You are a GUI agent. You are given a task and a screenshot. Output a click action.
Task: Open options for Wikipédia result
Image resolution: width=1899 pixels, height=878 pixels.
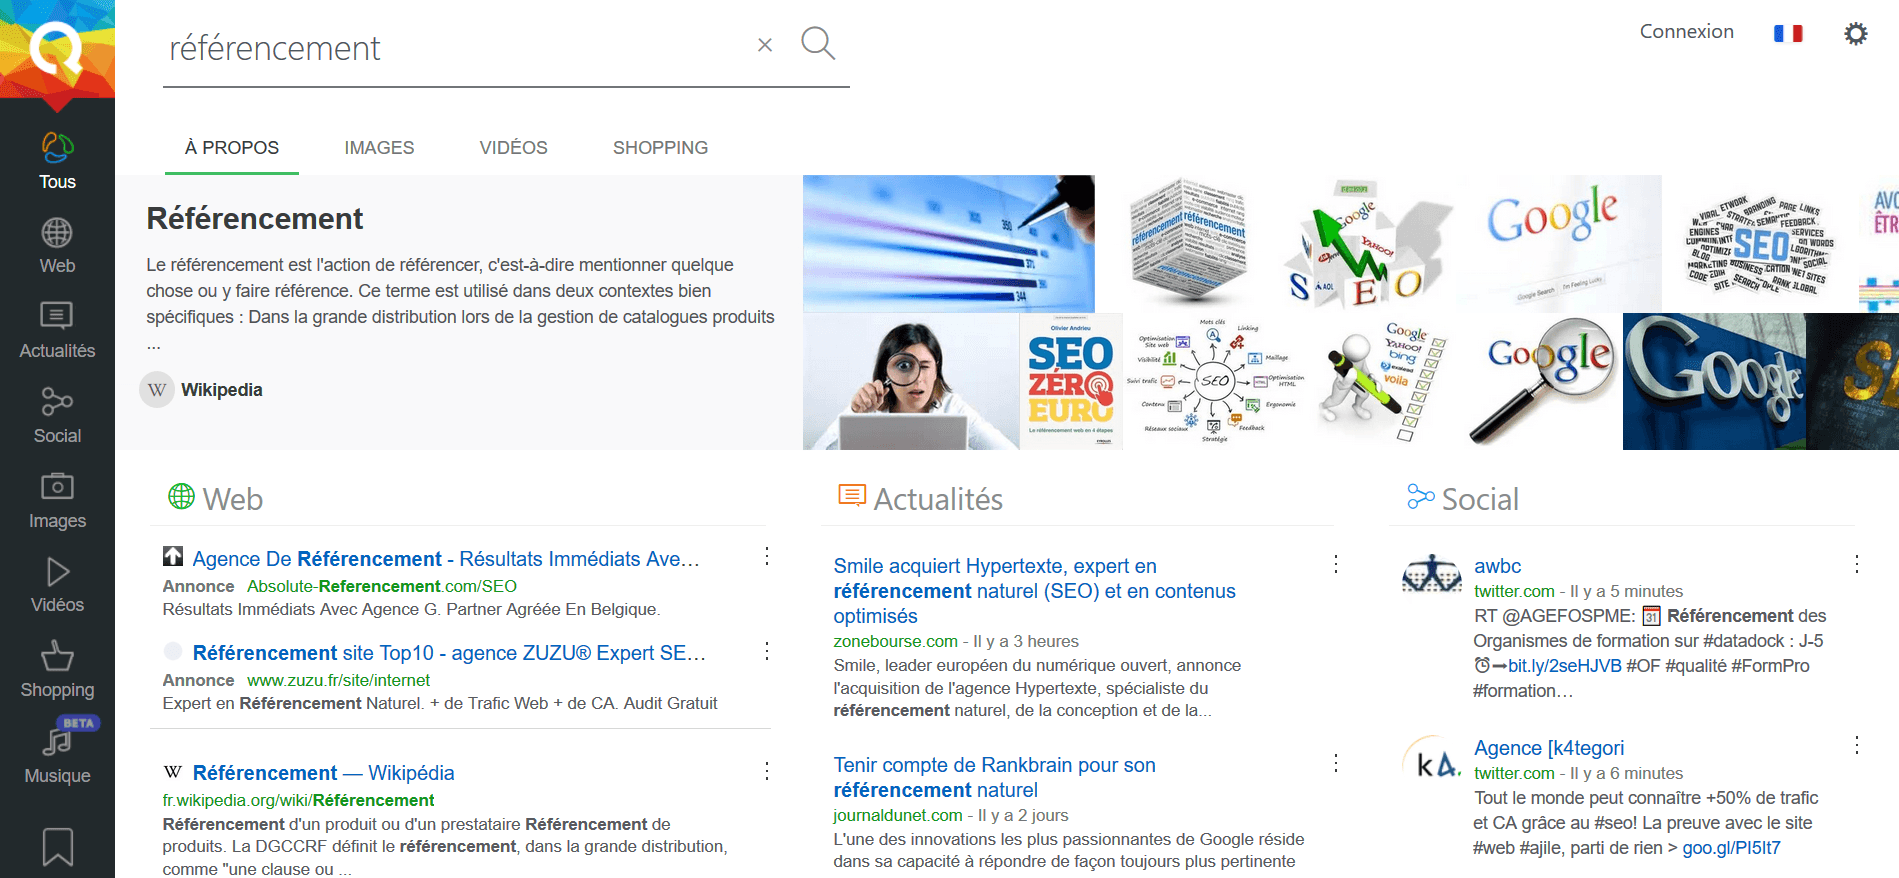(767, 771)
